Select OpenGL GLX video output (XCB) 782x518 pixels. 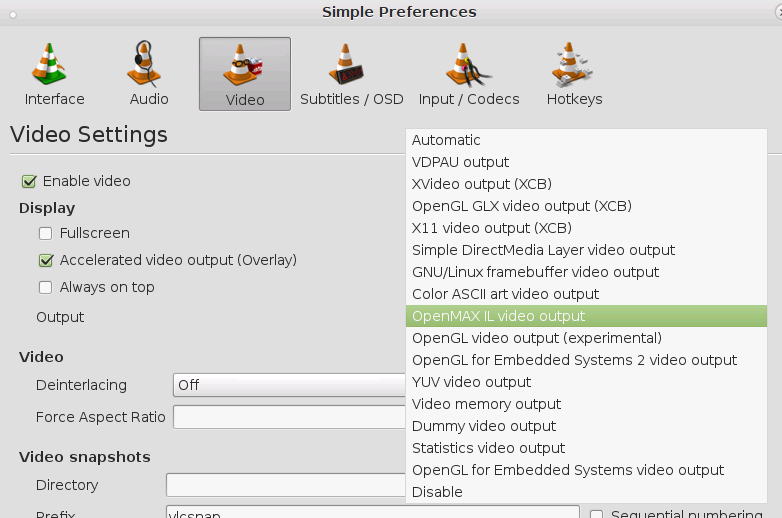coord(521,207)
